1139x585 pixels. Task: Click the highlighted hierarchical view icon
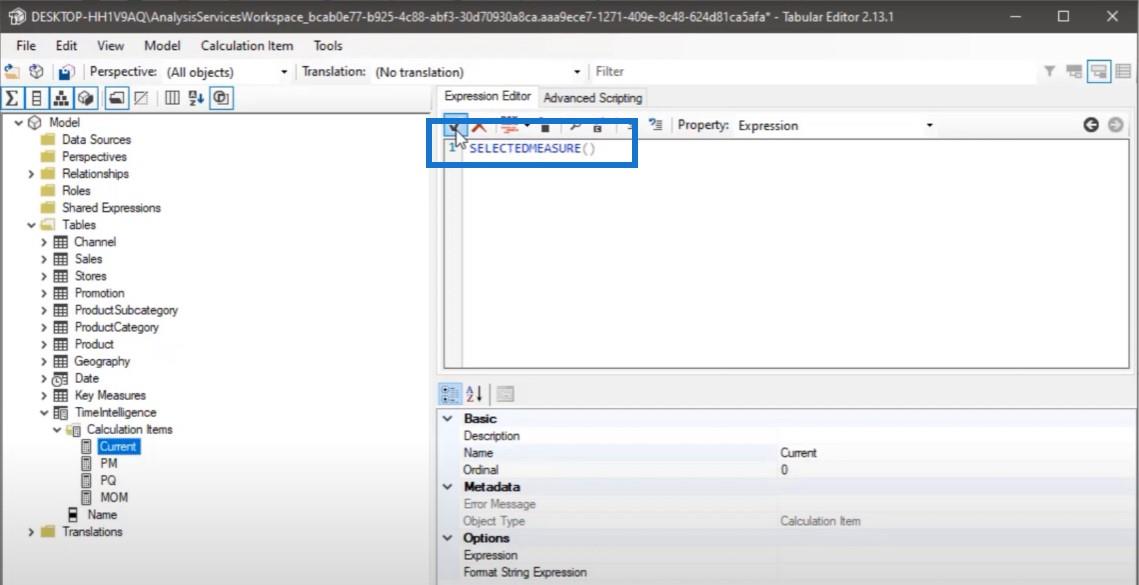tap(1099, 71)
